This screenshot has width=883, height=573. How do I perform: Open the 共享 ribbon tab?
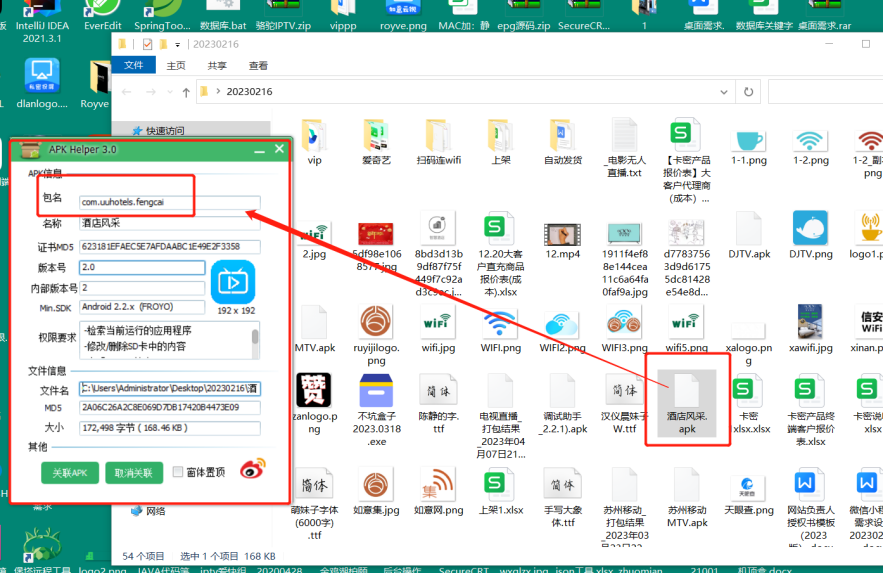tap(217, 66)
